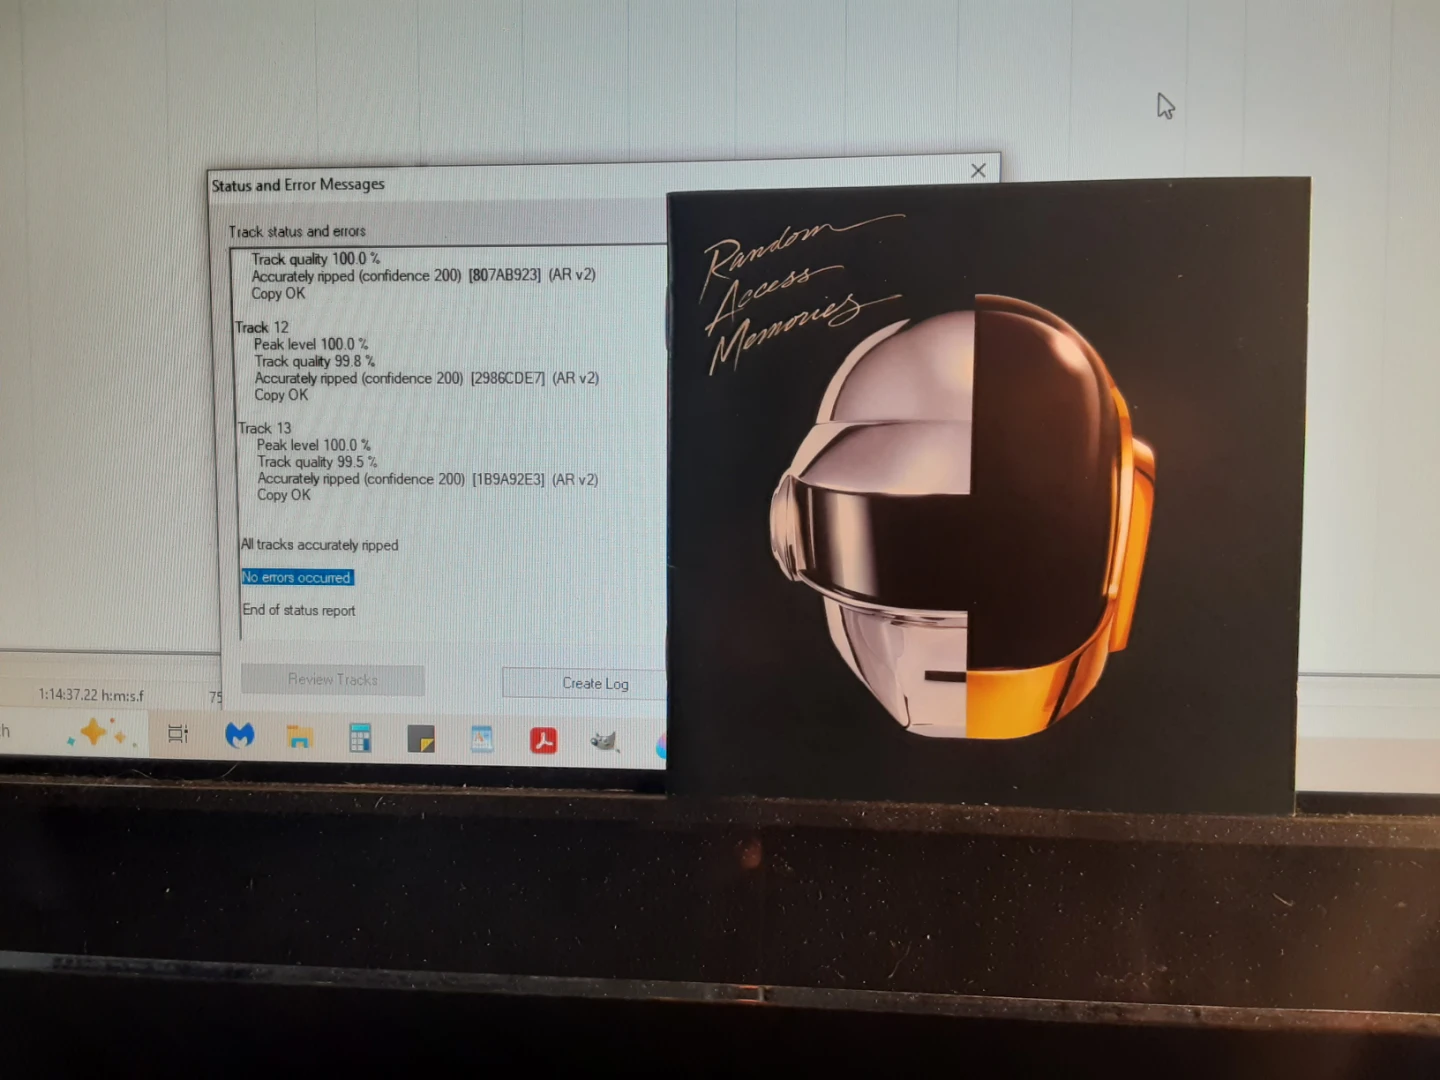1440x1080 pixels.
Task: Click Track 13 'Track quality 99.5 %' line
Action: tap(318, 462)
